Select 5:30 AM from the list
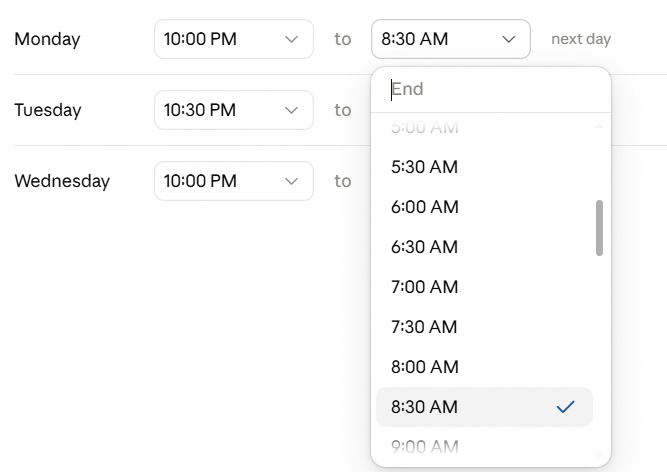 point(485,167)
